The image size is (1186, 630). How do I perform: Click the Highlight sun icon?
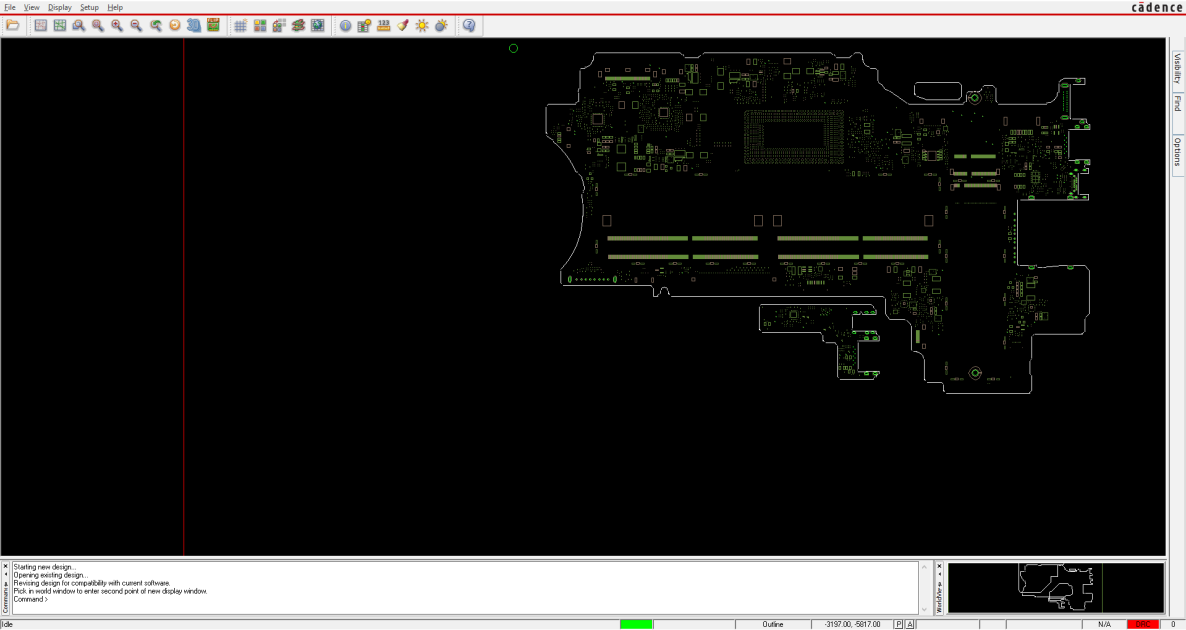click(422, 25)
